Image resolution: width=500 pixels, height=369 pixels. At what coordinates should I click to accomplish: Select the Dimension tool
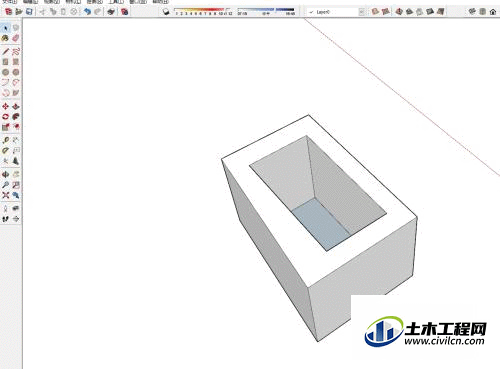[16, 140]
